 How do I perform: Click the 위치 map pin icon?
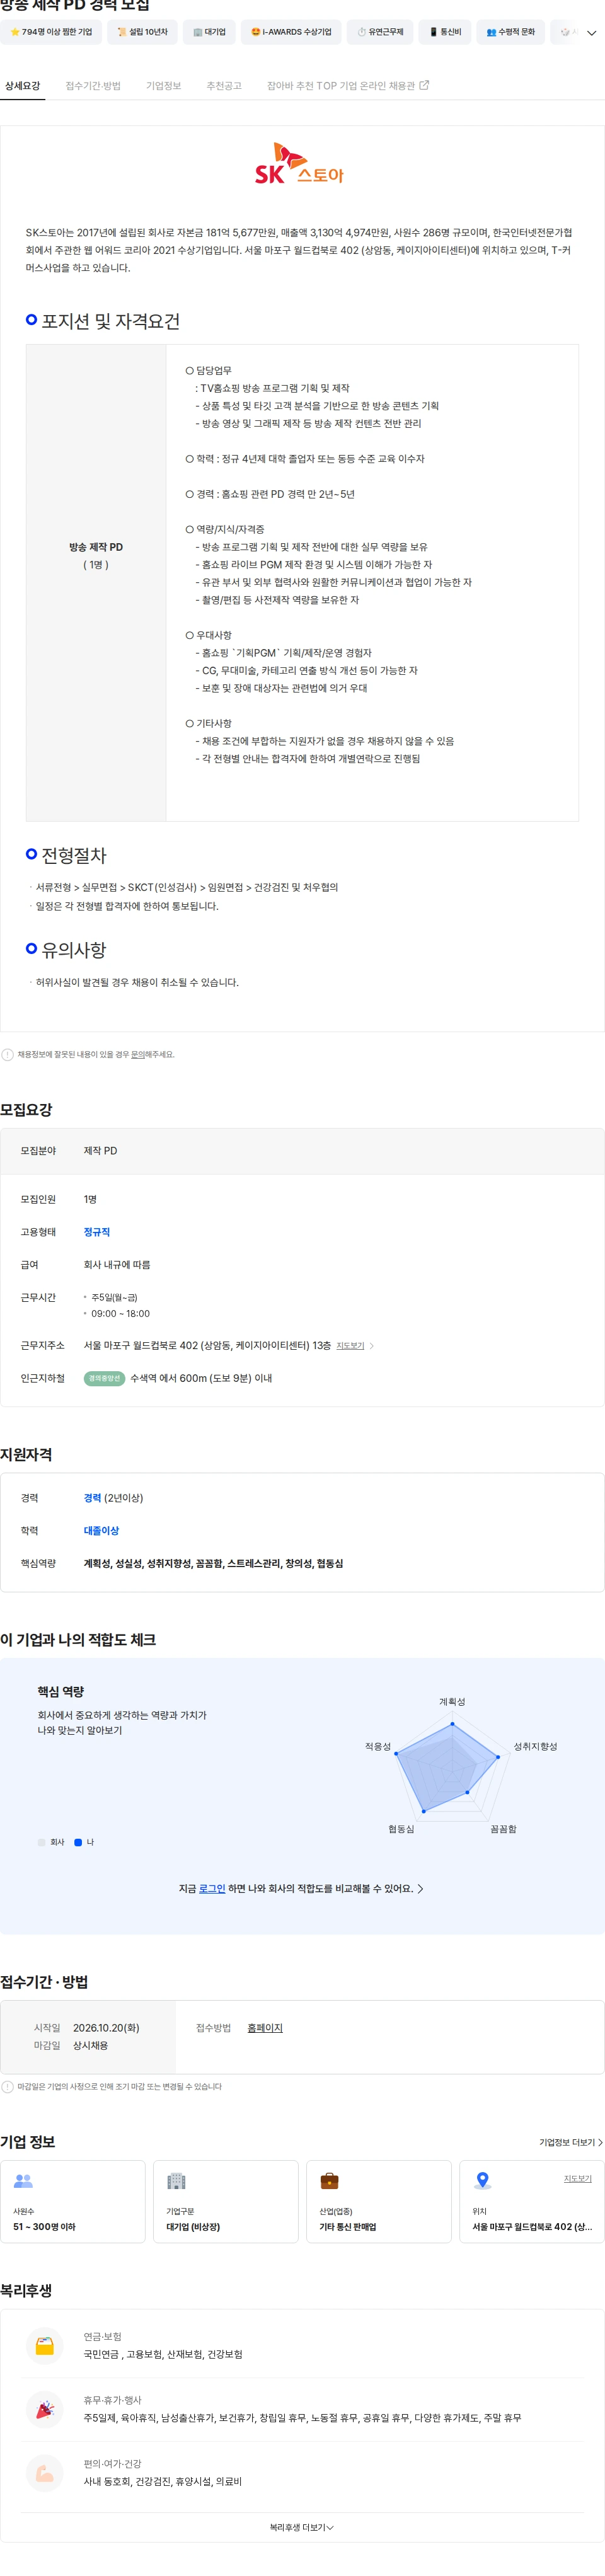coord(482,2181)
